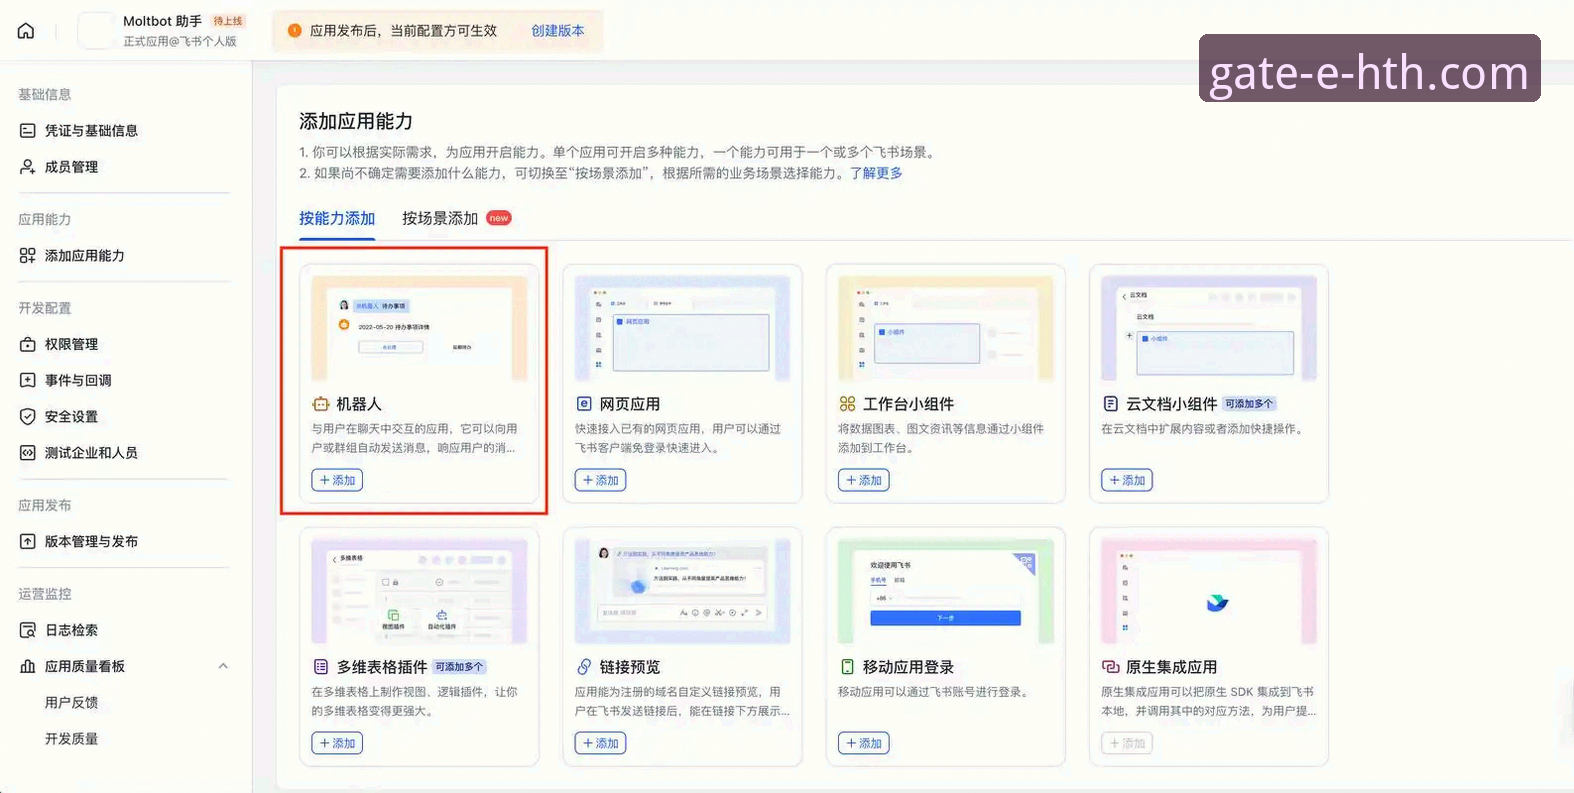Click the 机器人 robot icon
1574x793 pixels.
[320, 404]
